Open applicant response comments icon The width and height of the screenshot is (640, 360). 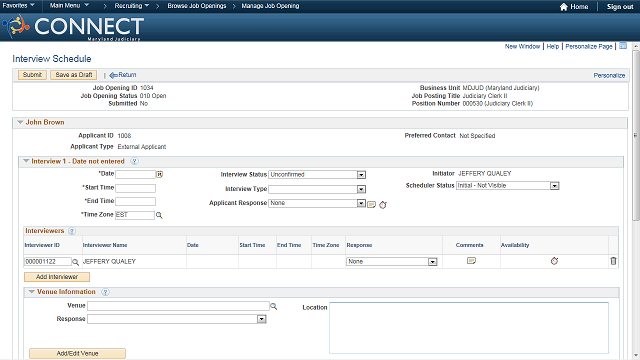pos(371,204)
